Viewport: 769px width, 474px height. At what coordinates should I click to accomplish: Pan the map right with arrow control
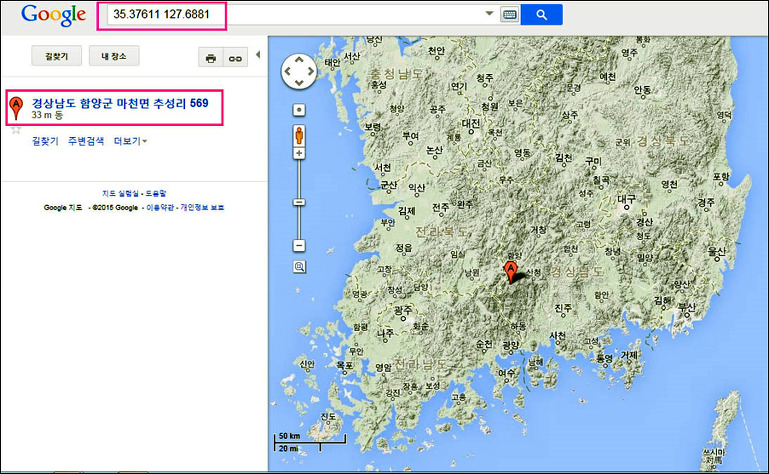coord(310,71)
